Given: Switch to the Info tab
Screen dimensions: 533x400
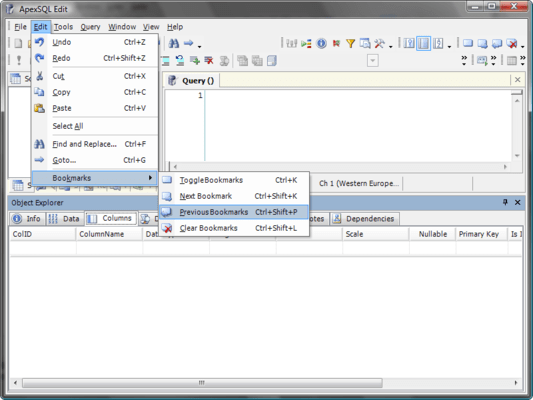Looking at the screenshot, I should coord(27,219).
